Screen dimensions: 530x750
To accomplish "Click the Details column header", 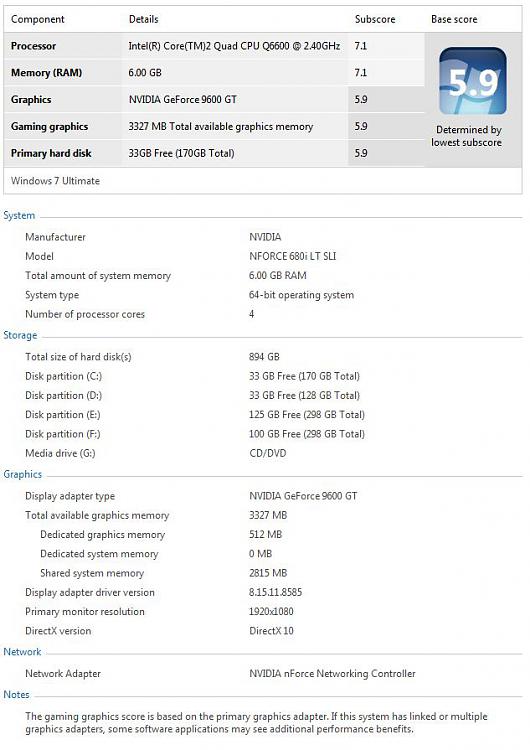I will pyautogui.click(x=144, y=19).
